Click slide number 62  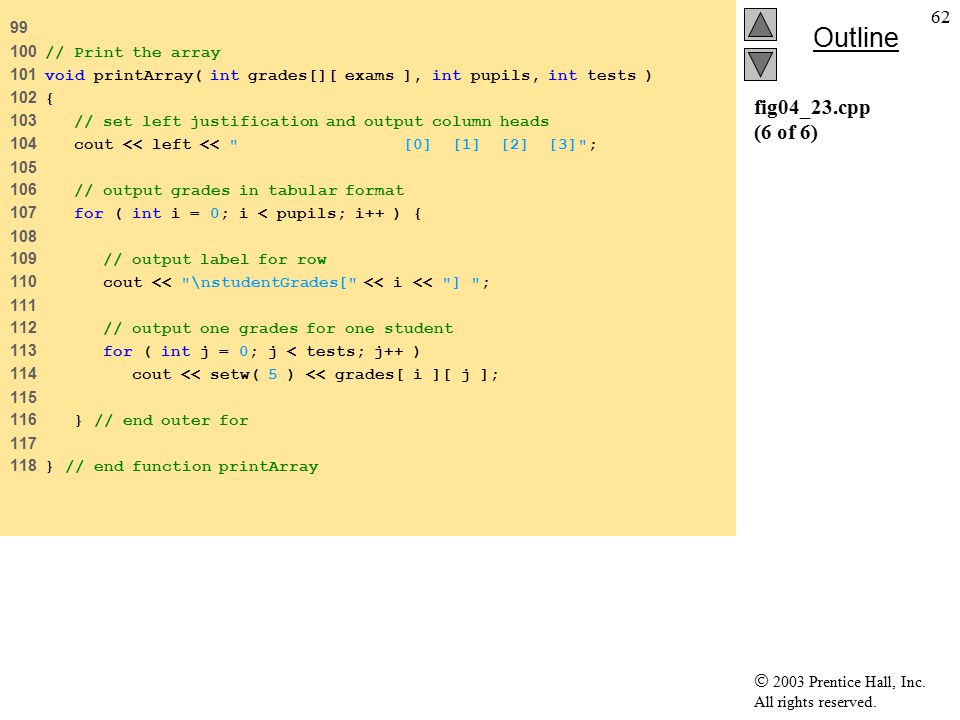coord(940,17)
